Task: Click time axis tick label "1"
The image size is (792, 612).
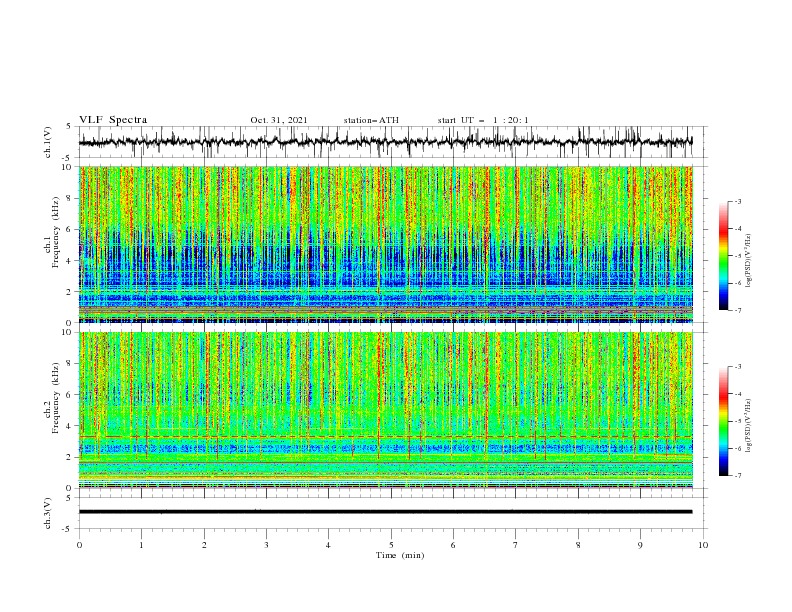Action: [141, 545]
